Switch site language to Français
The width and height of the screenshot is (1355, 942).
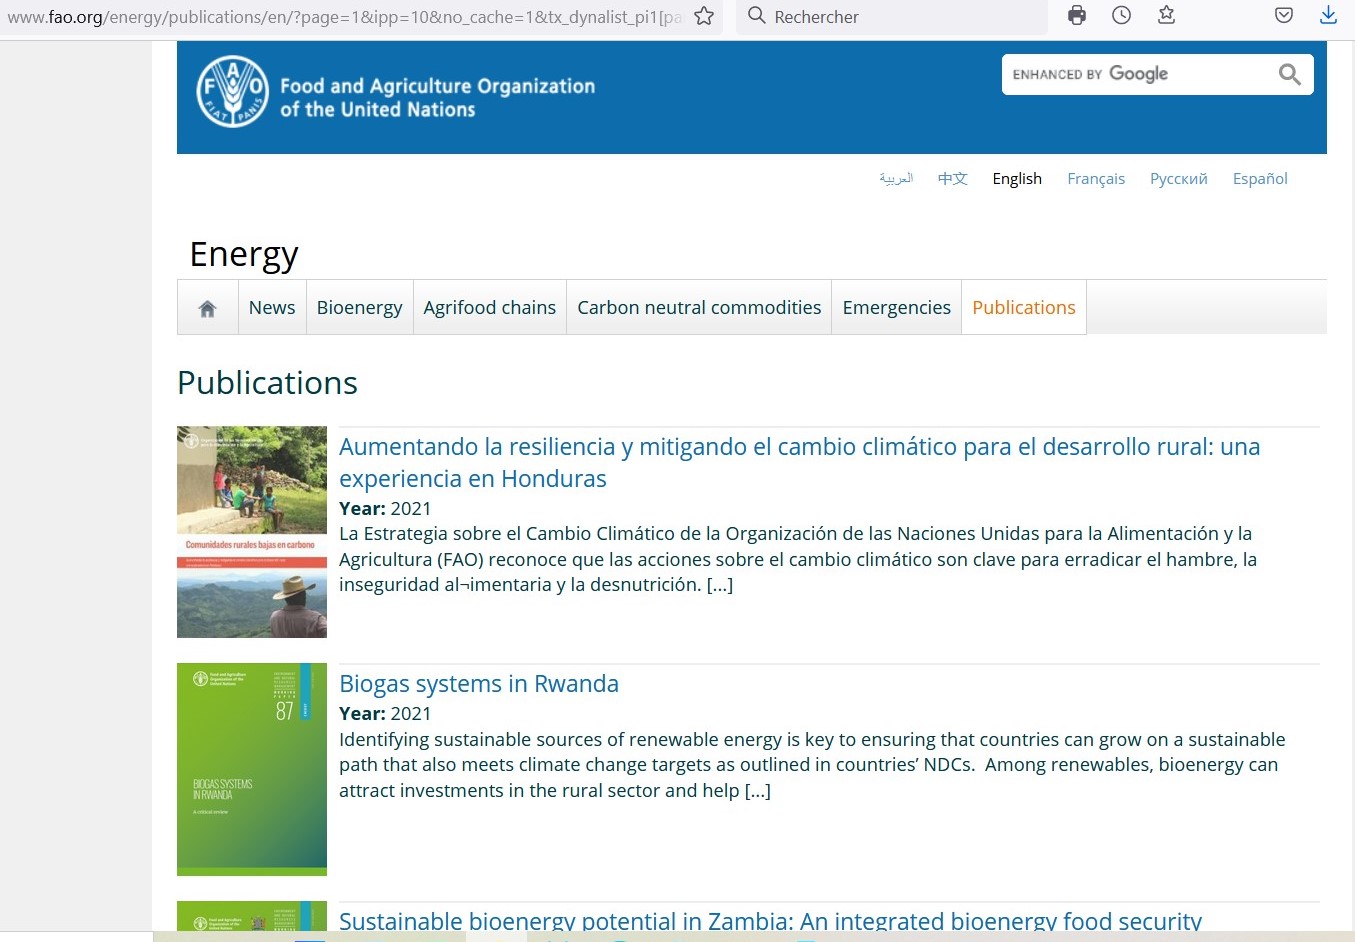[x=1095, y=179]
